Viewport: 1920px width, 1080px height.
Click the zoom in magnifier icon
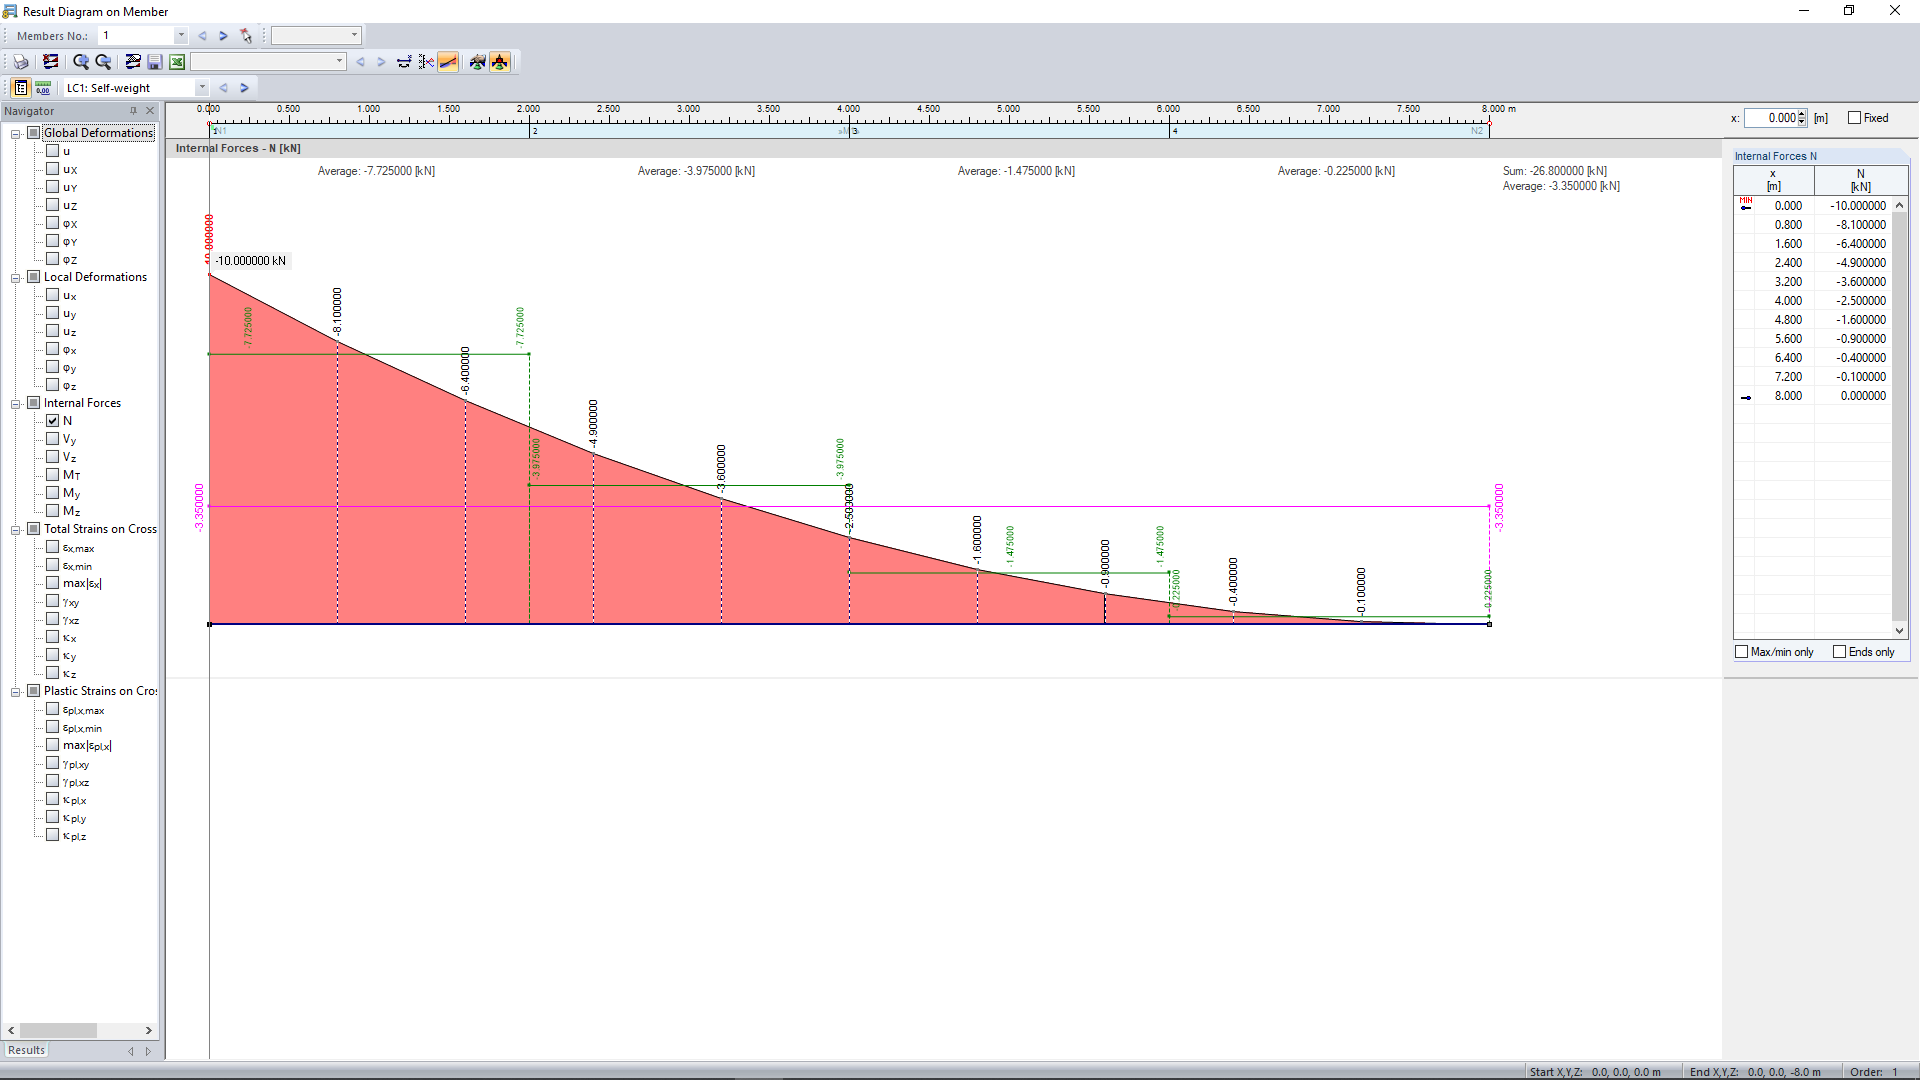pos(81,62)
